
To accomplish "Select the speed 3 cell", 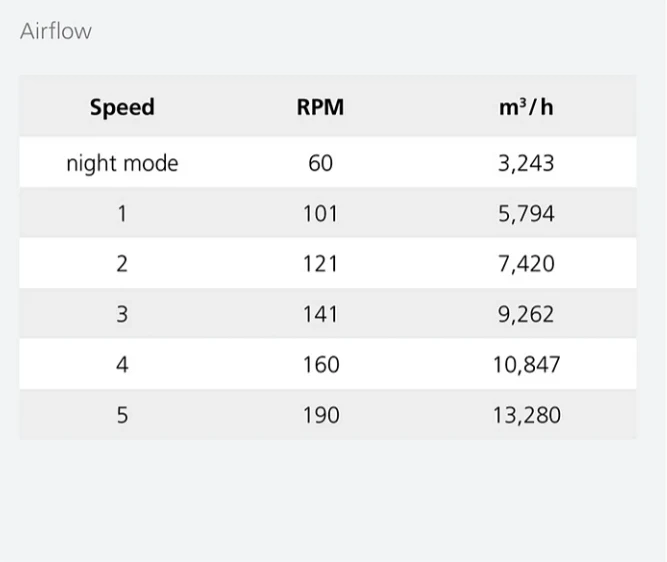I will (x=122, y=314).
